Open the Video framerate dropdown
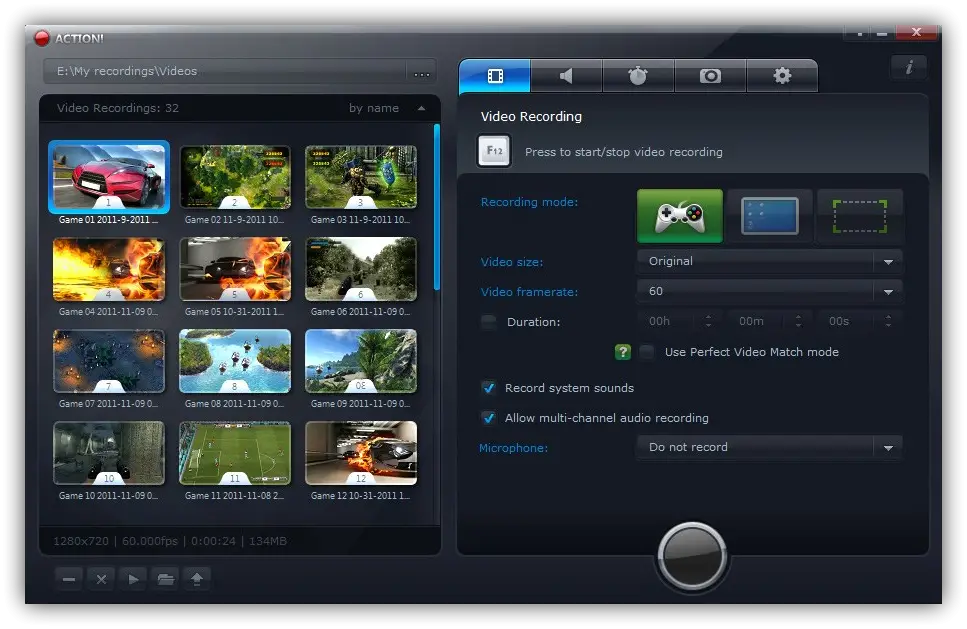Screen dimensions: 967x629 coord(770,291)
